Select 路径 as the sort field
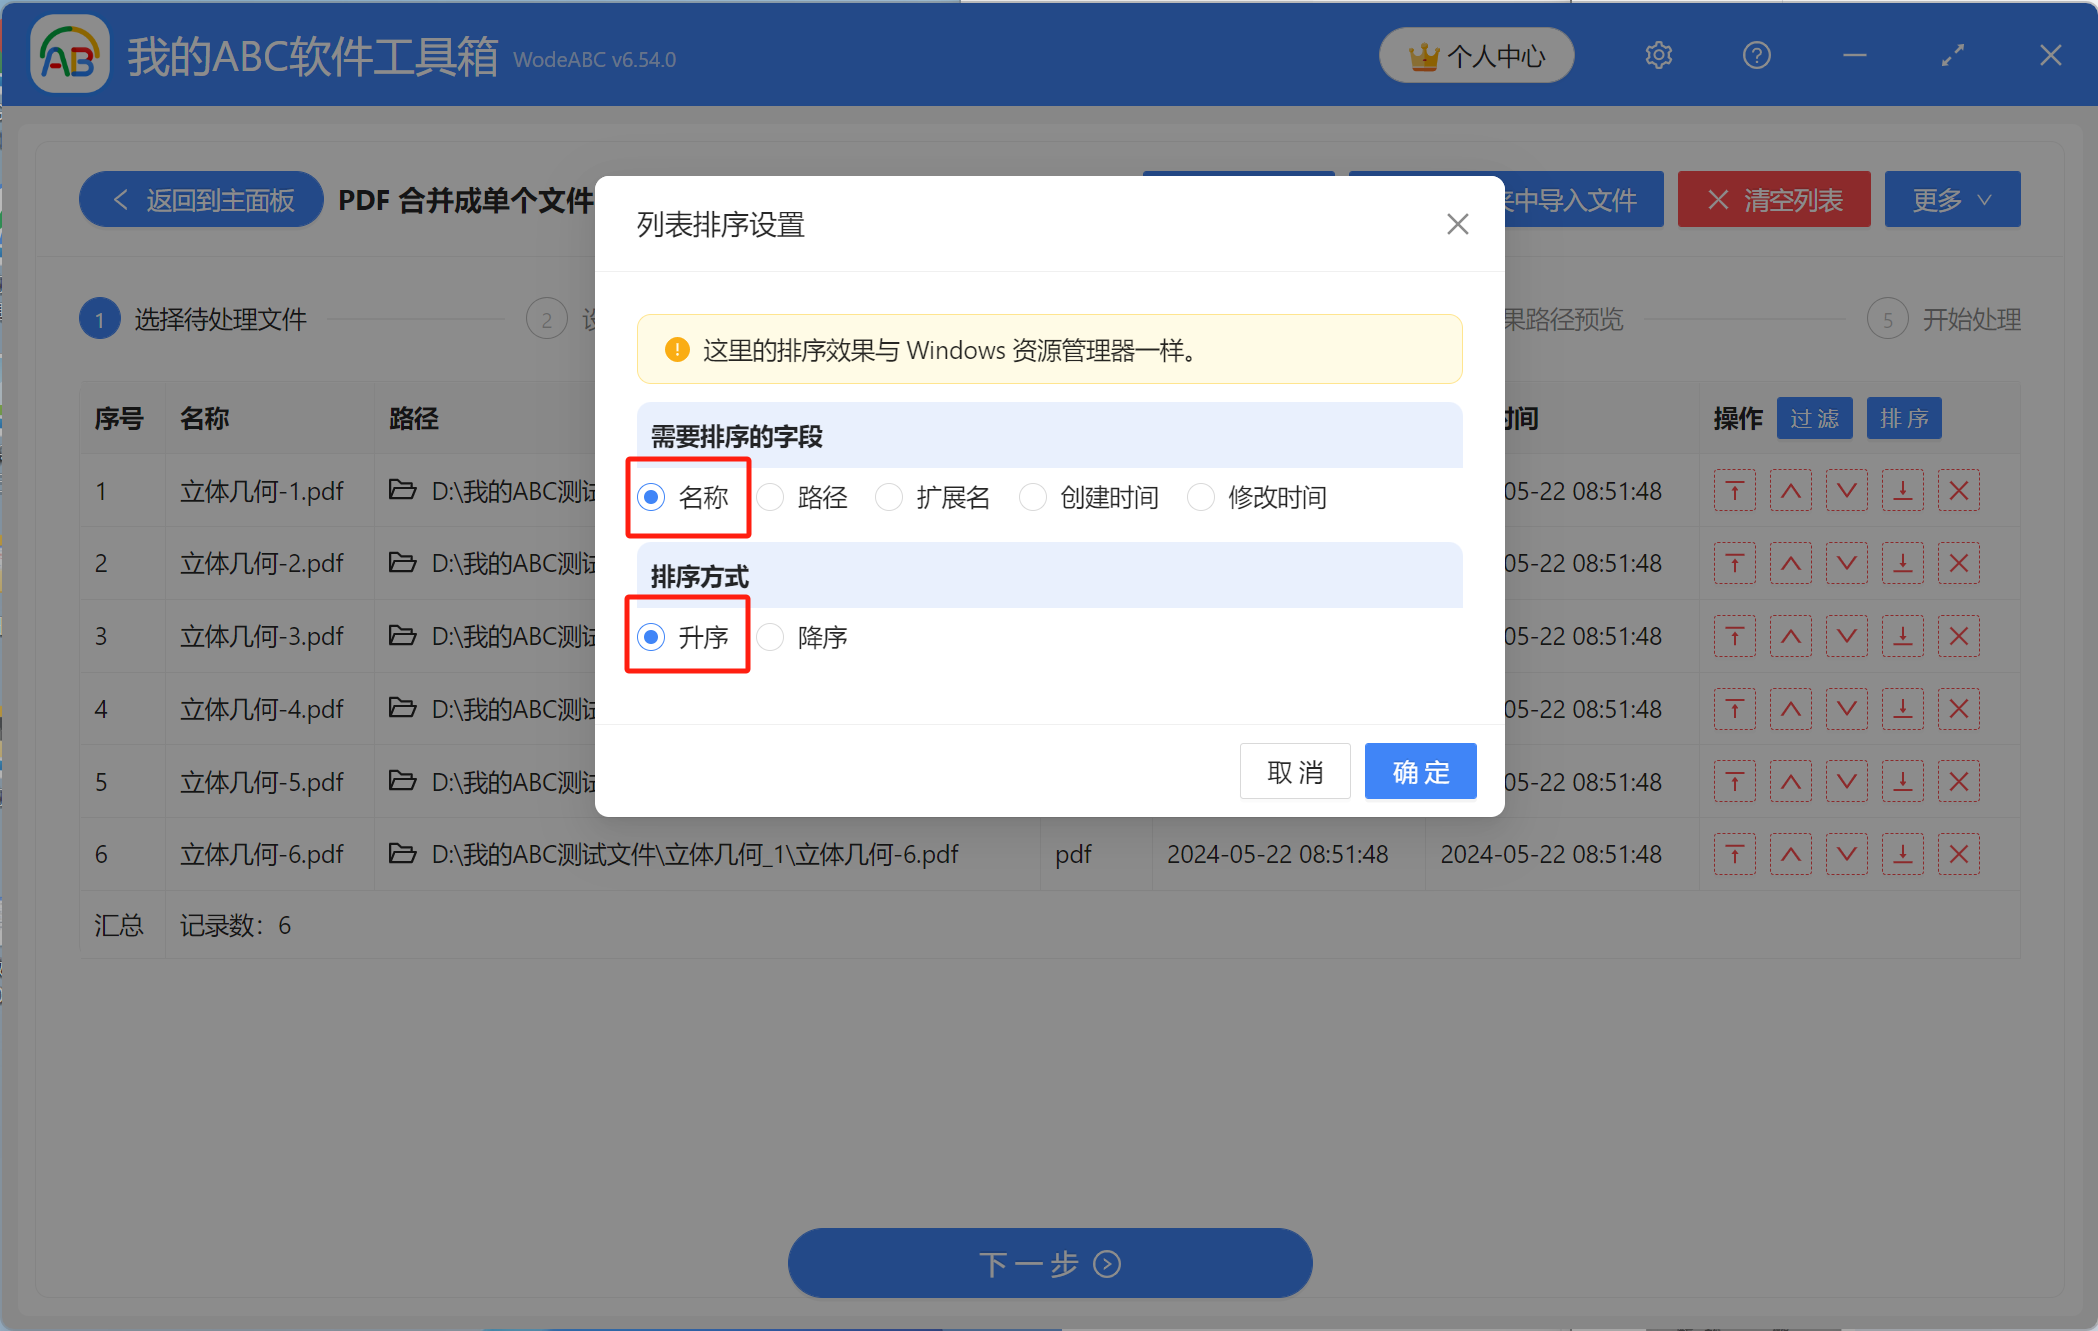The height and width of the screenshot is (1331, 2098). 770,497
